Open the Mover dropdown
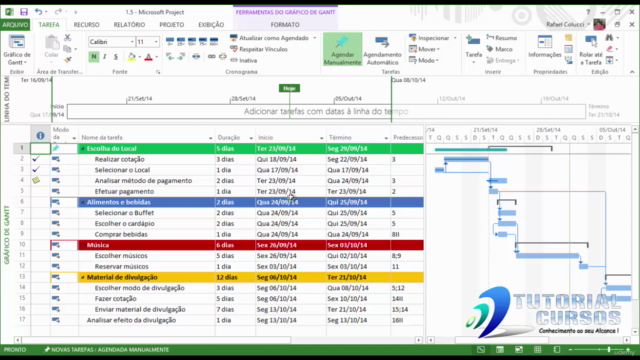Screen dimensions: 640x360 (424, 49)
